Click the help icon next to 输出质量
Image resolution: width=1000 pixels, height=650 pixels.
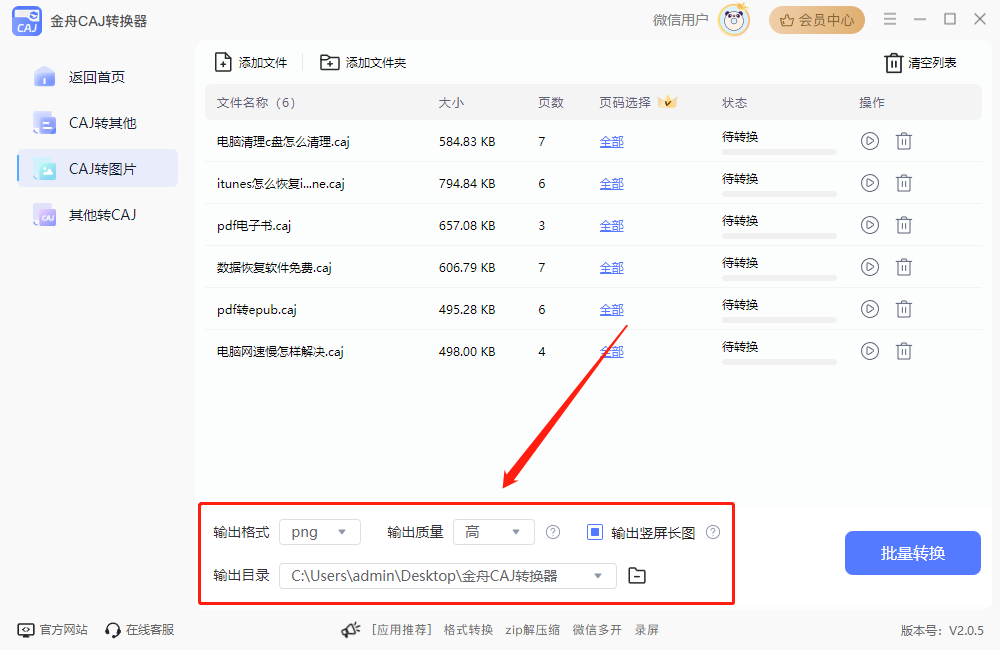(x=552, y=532)
